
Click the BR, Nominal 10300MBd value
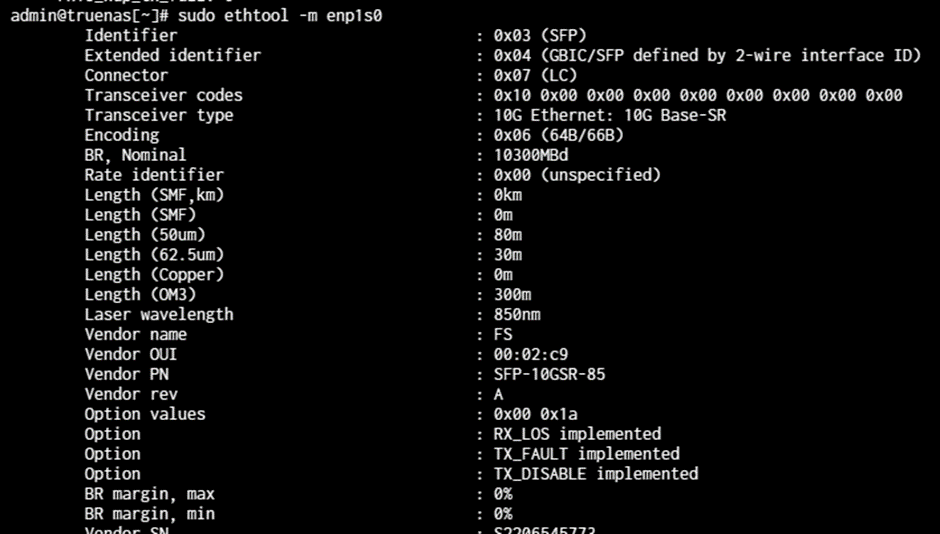tap(531, 155)
